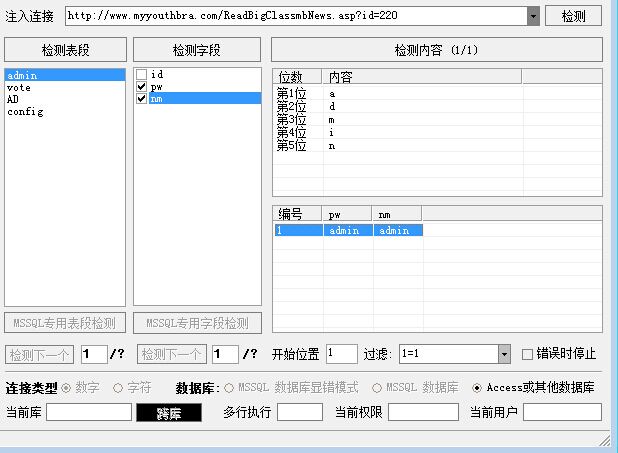Select the 第4位 row
Image resolution: width=618 pixels, height=453 pixels.
click(x=437, y=132)
